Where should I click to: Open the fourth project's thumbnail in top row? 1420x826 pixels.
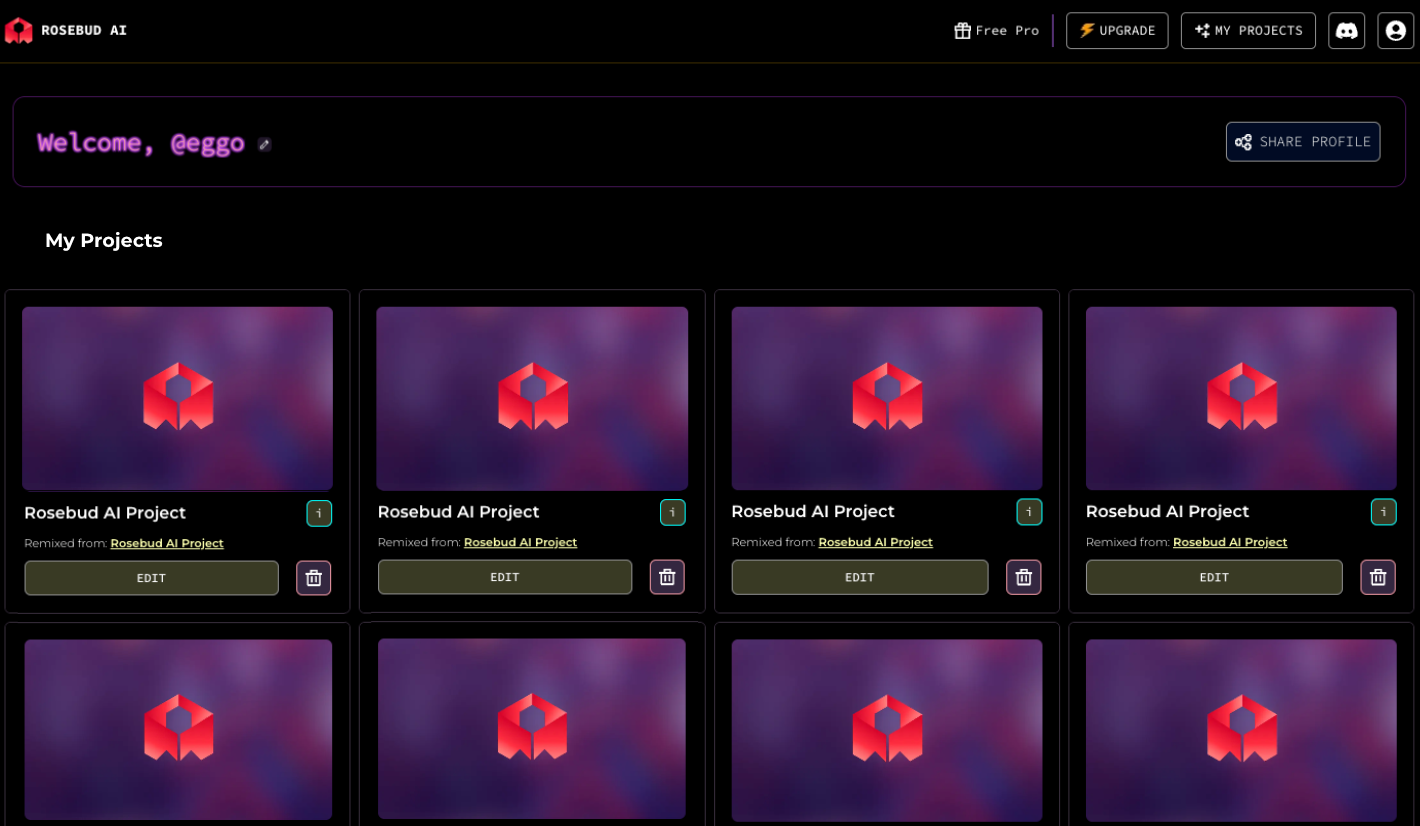1241,398
